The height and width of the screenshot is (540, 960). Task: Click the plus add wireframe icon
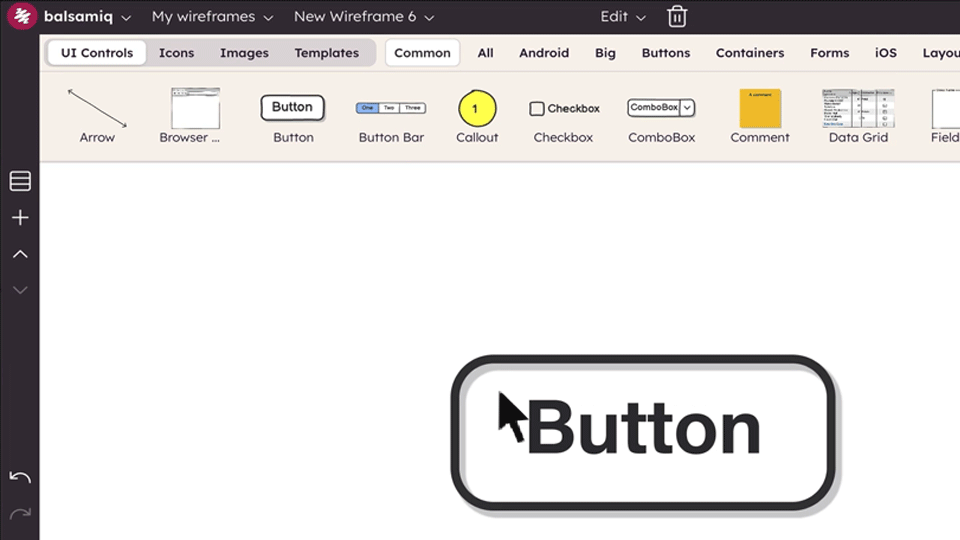tap(20, 217)
